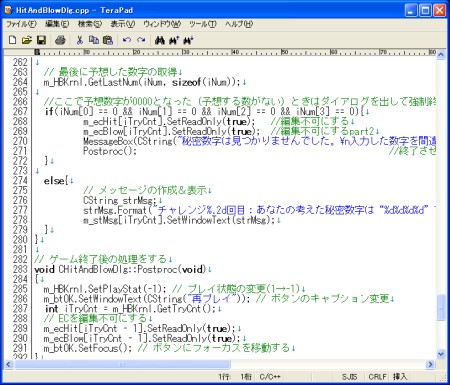Open the ヘルプ(H) menu
The width and height of the screenshot is (450, 385).
239,24
